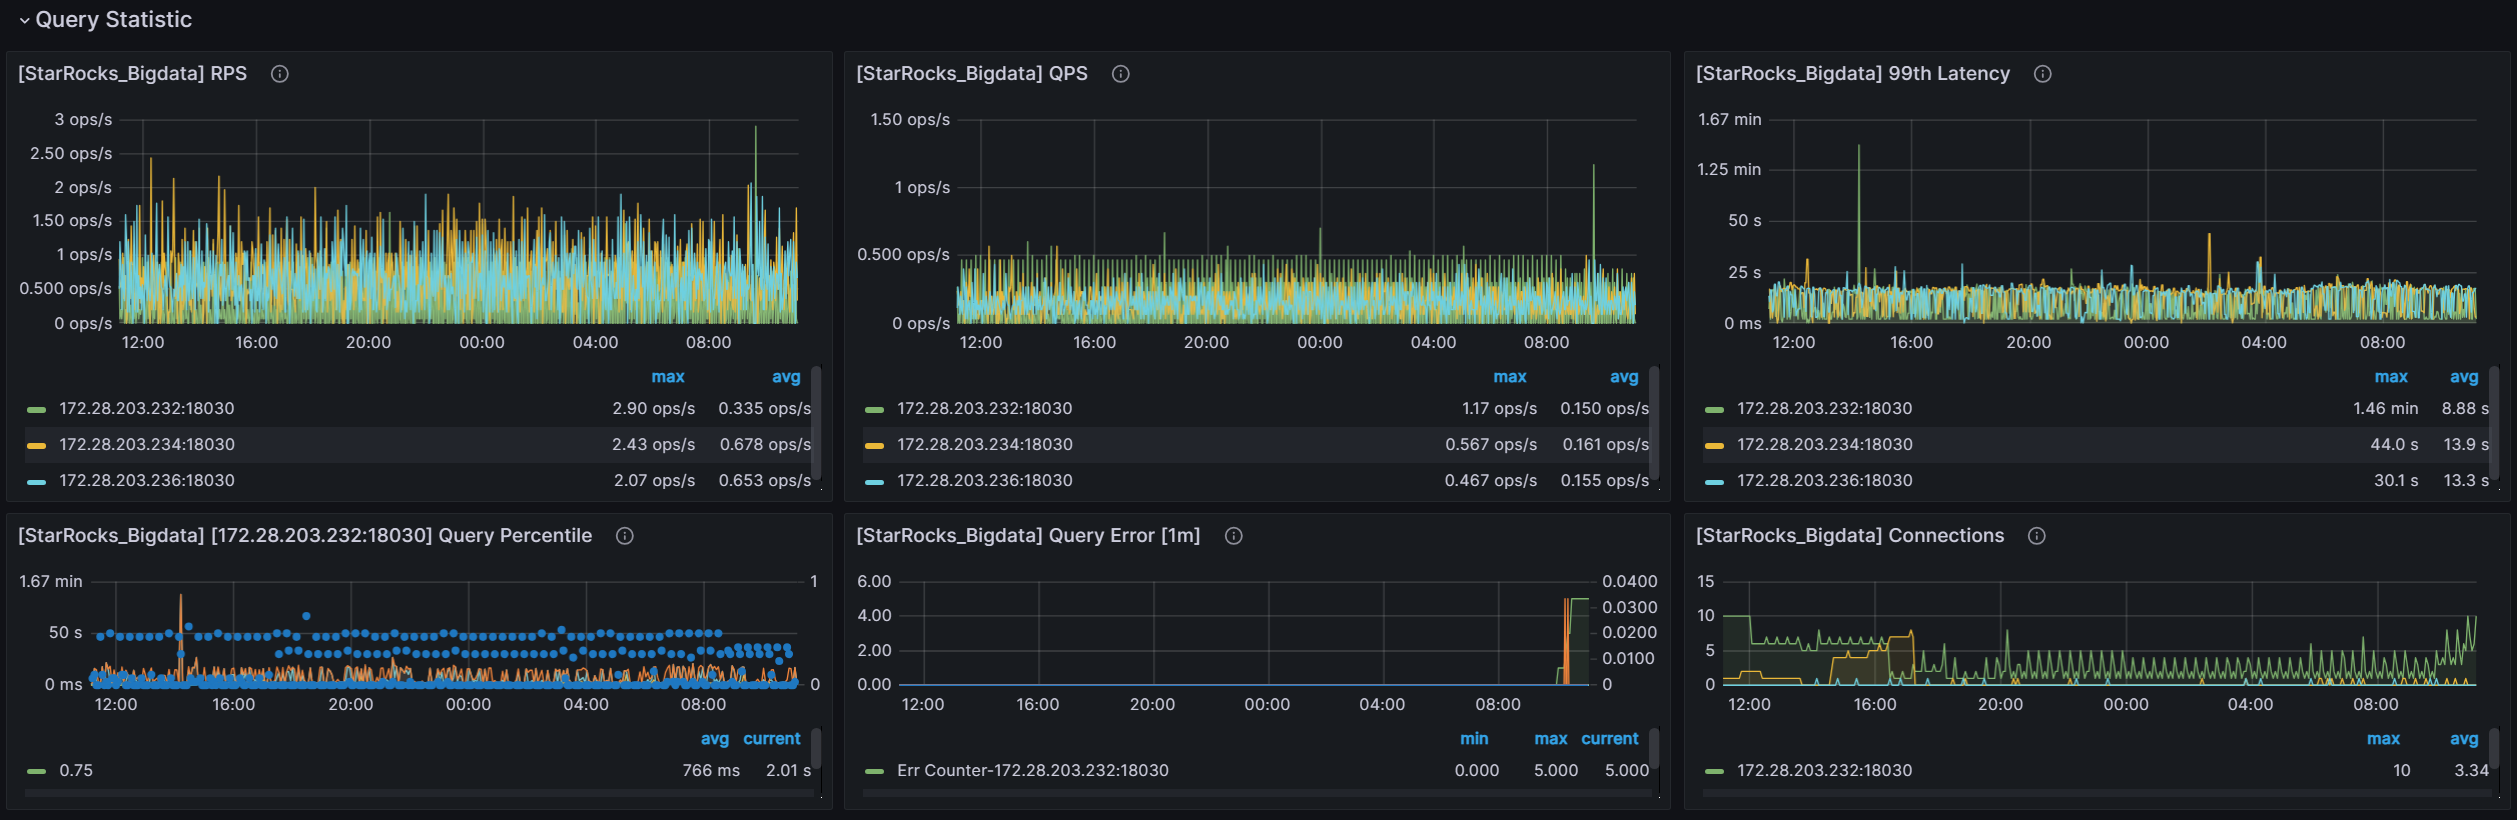Sort 99th Latency legend by avg column
This screenshot has height=820, width=2517.
pos(2464,377)
